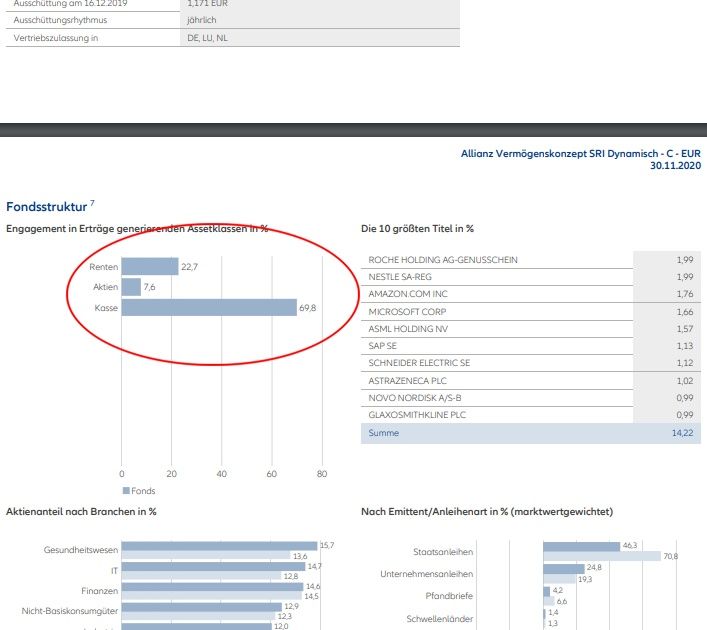Image resolution: width=707 pixels, height=630 pixels.
Task: Select 'SCHNEIDER ELECTRIC SE' row text
Action: pos(419,363)
